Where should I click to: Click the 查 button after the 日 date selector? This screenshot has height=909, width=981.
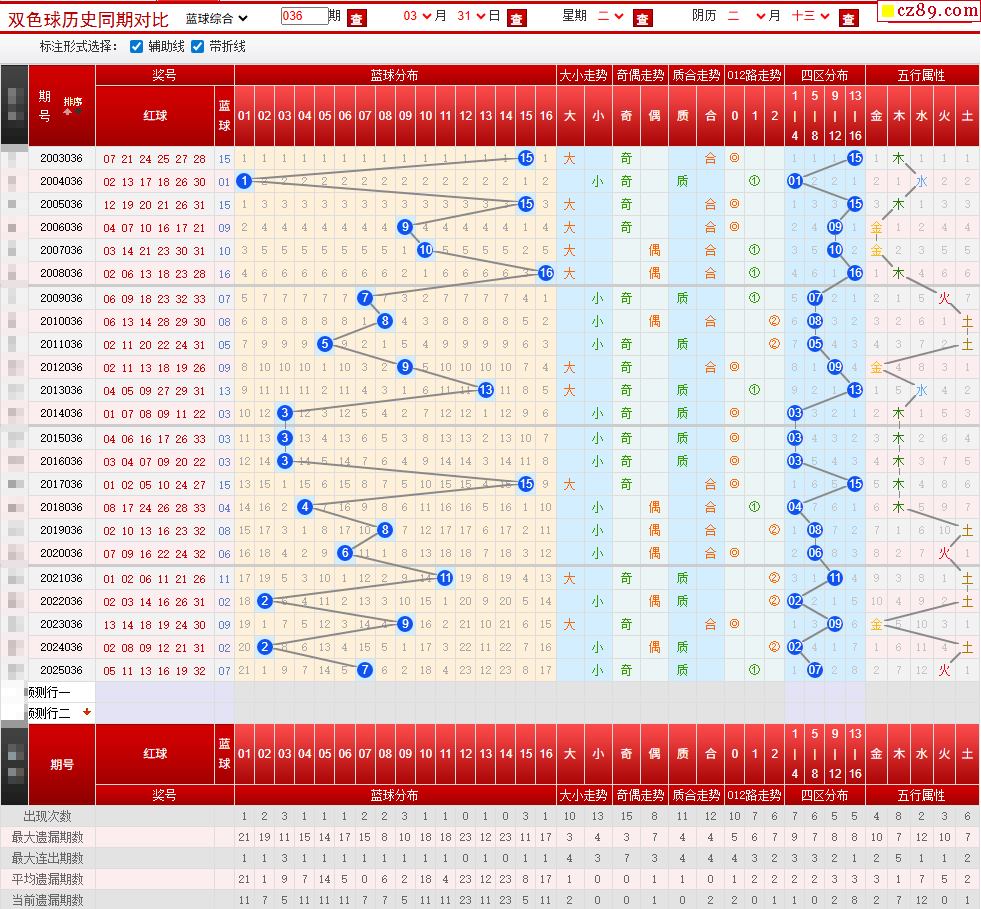516,17
